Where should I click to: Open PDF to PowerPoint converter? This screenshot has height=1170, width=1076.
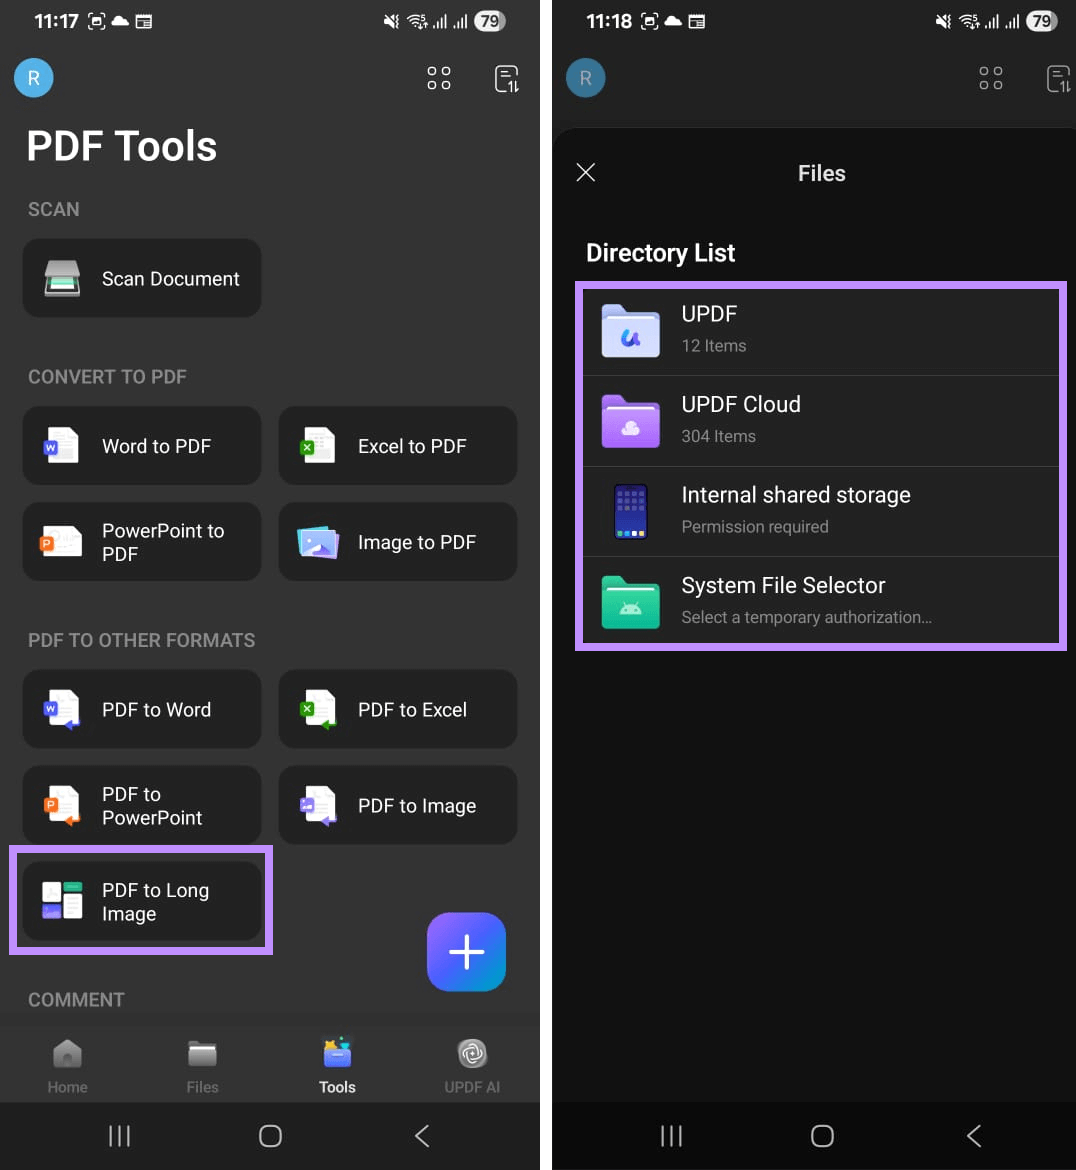pyautogui.click(x=142, y=805)
